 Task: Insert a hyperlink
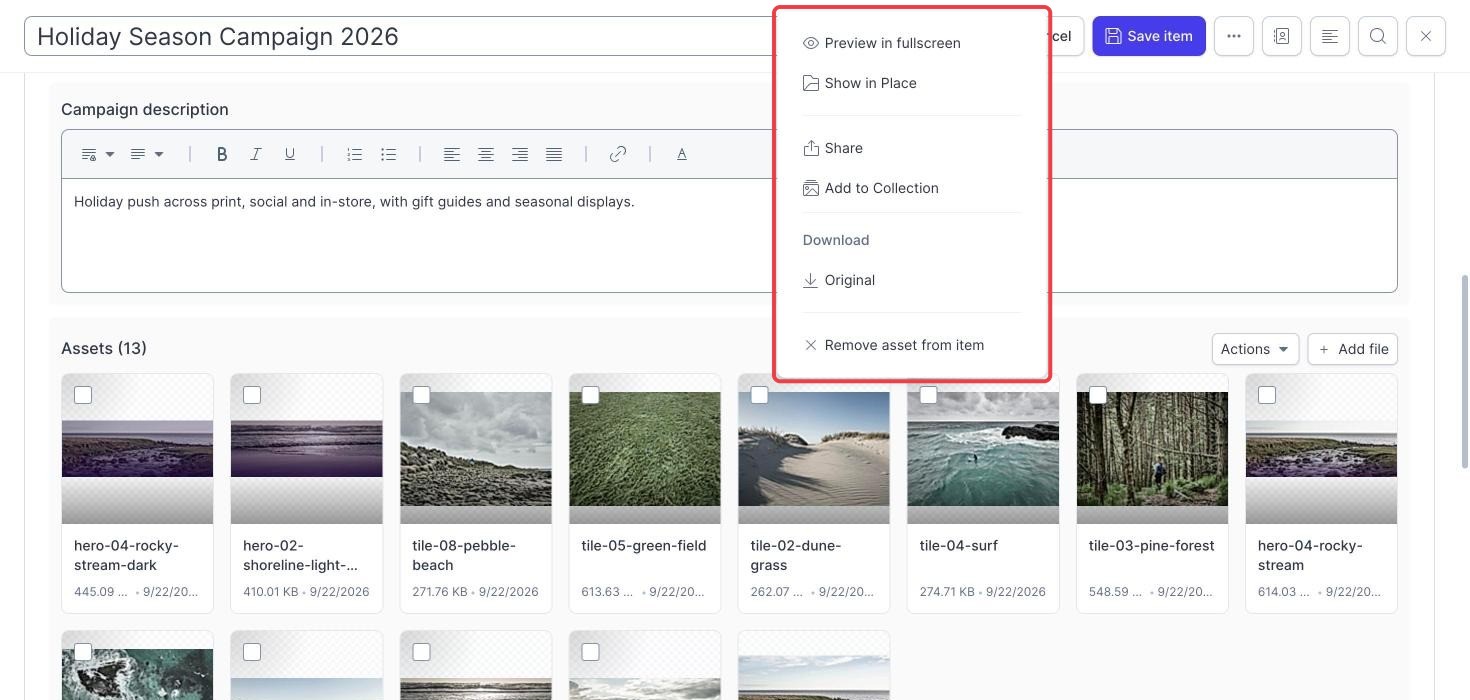pos(618,154)
